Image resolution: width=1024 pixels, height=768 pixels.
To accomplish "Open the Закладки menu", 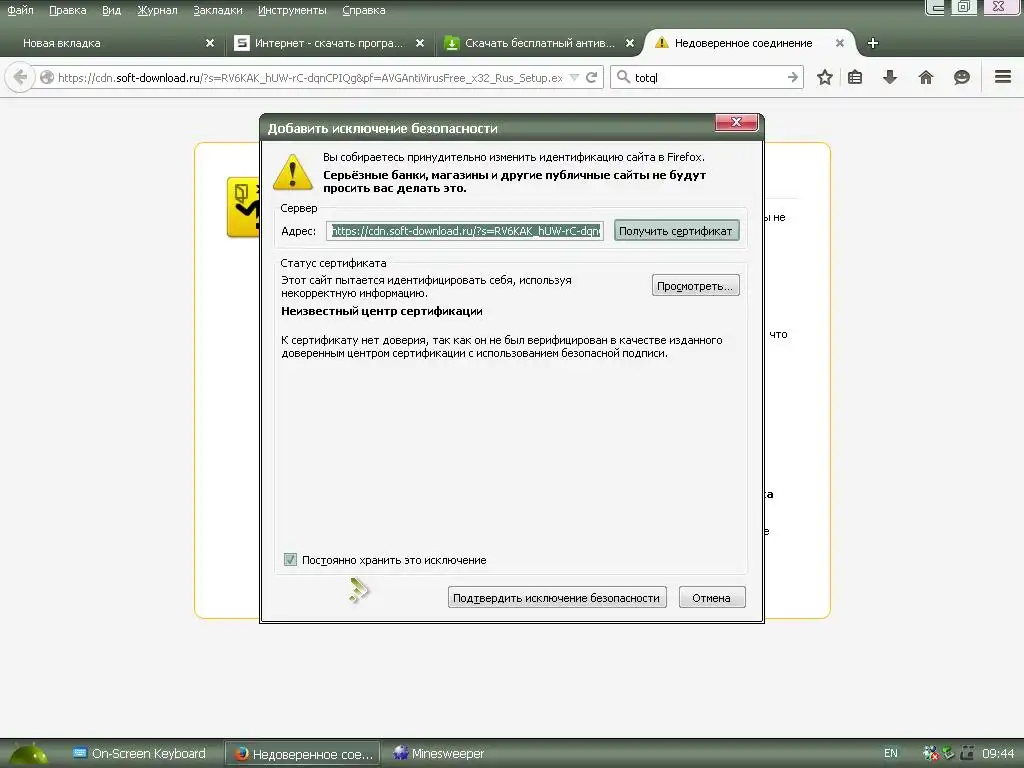I will 217,10.
